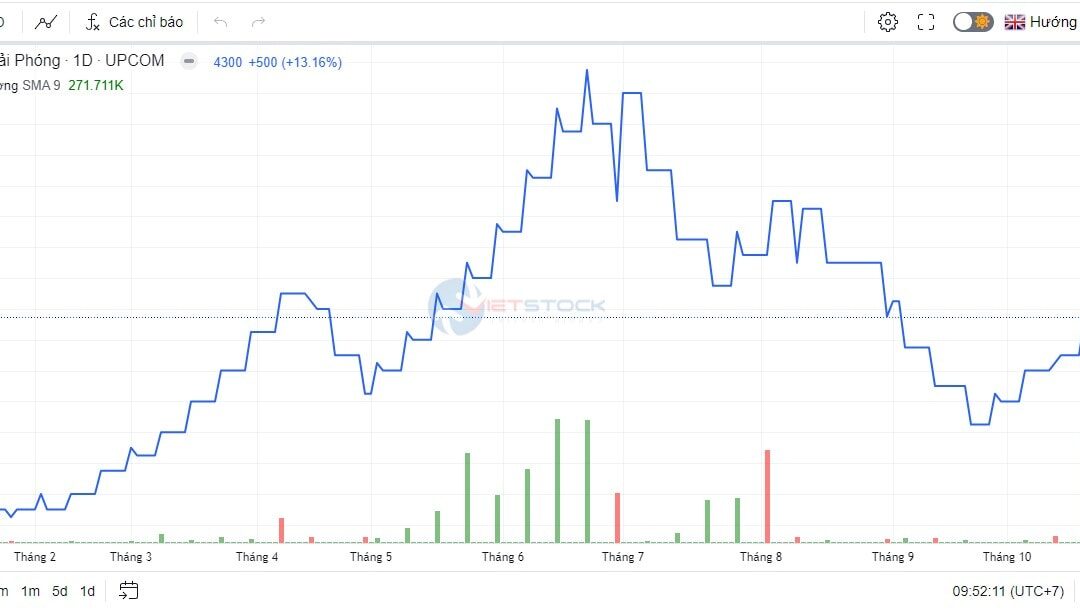The height and width of the screenshot is (610, 1080).
Task: Collapse the legend minus button
Action: [x=189, y=61]
